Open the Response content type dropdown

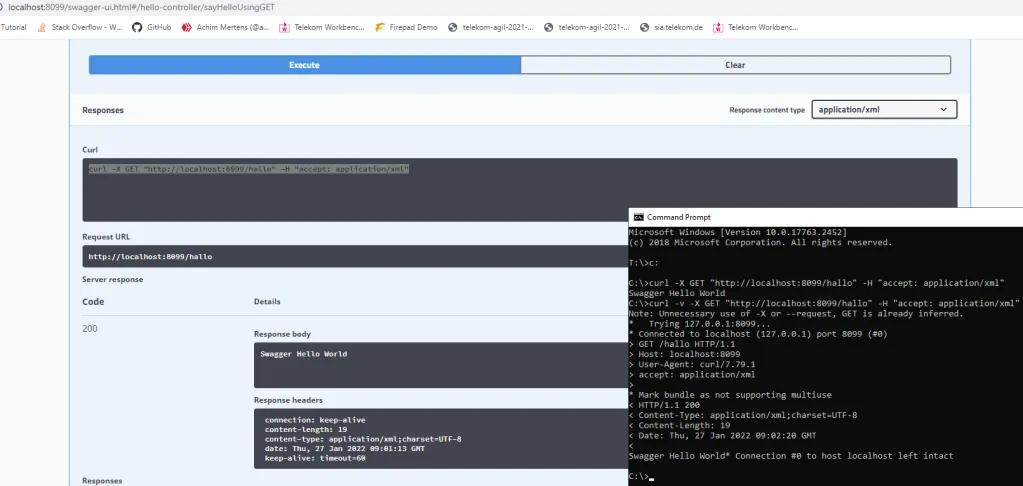tap(884, 110)
